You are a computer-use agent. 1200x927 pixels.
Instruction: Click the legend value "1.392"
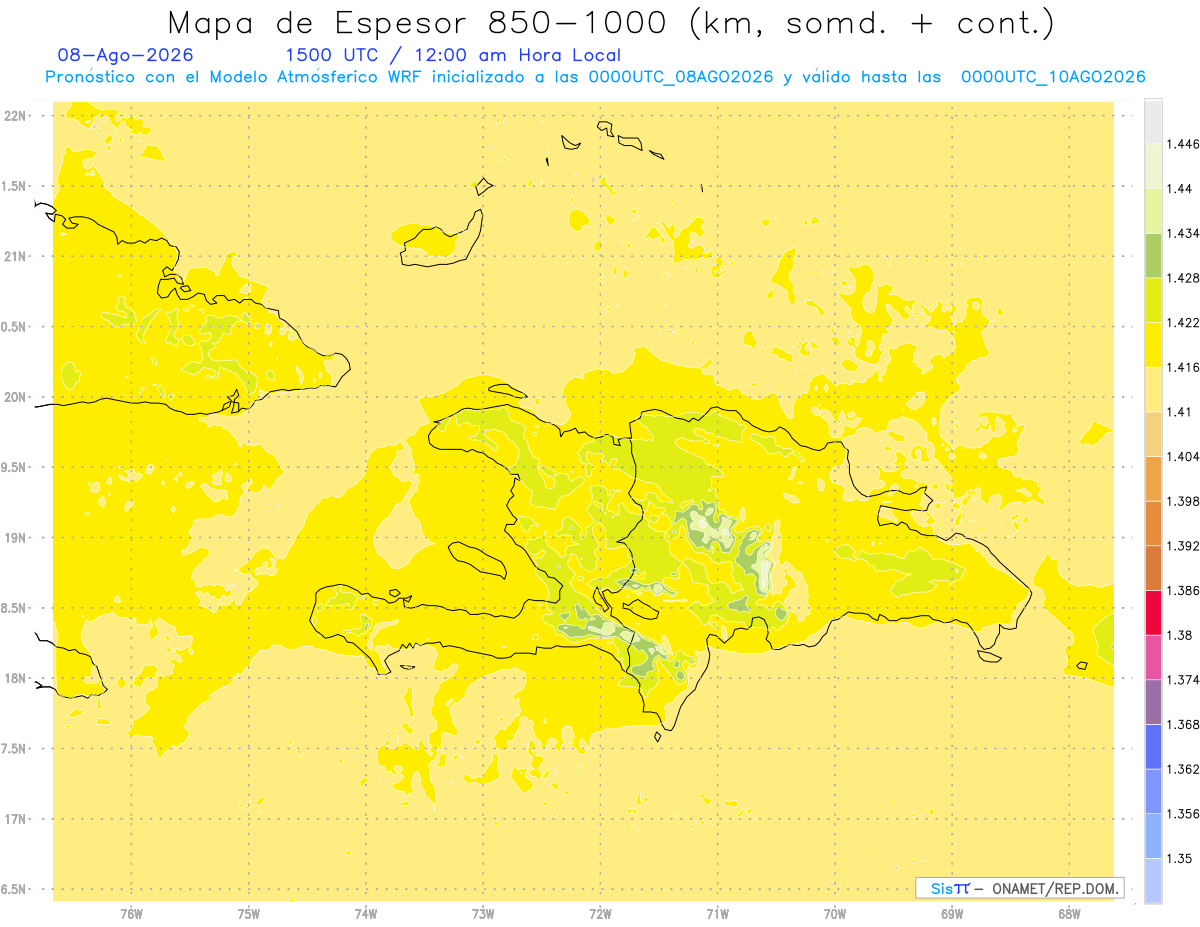[x=1182, y=546]
